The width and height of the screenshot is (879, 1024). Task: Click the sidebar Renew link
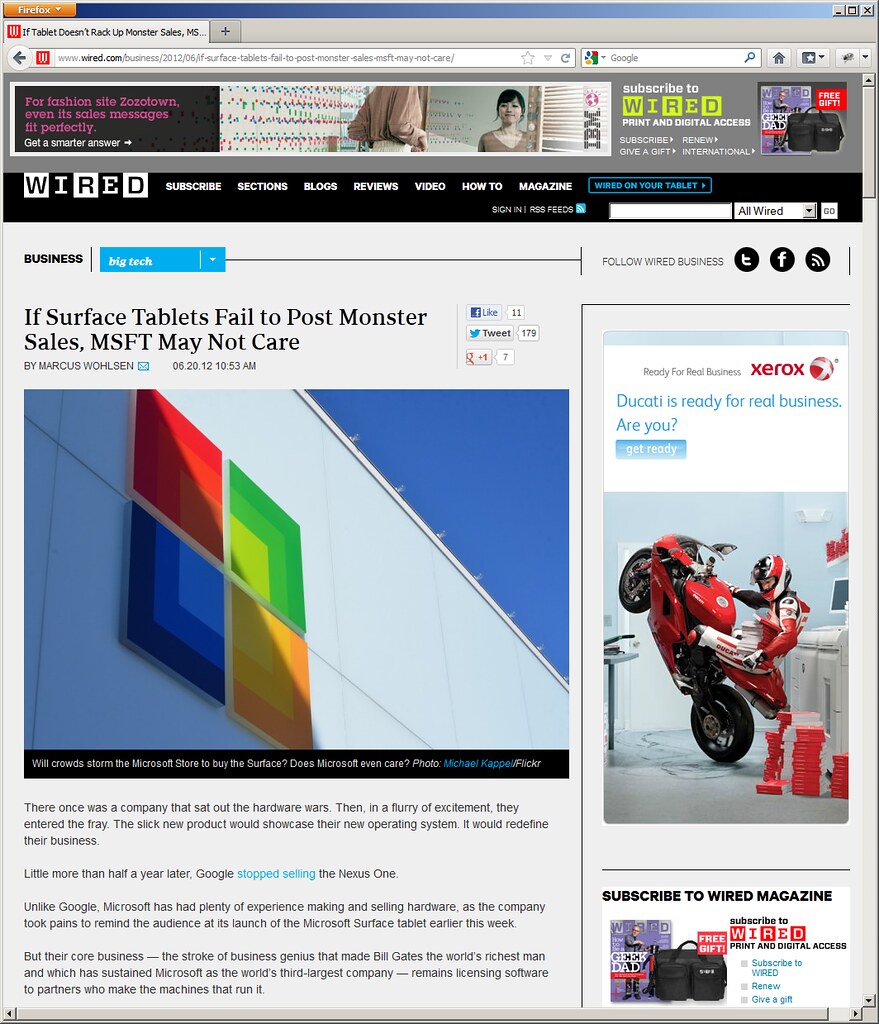[765, 986]
